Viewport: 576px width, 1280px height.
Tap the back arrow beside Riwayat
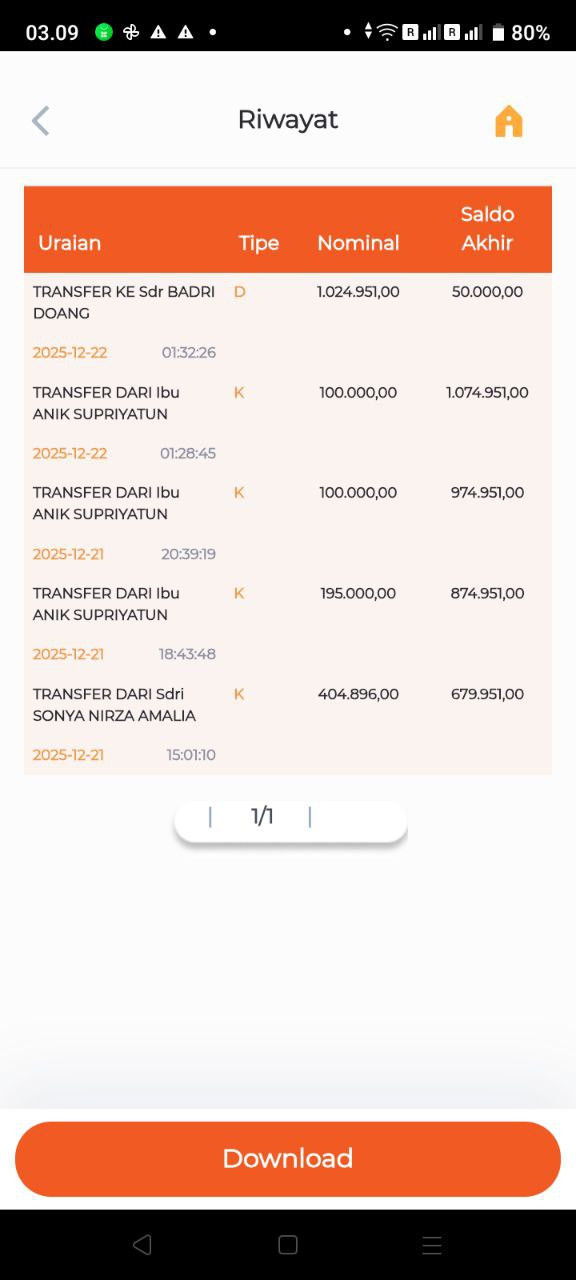point(40,121)
